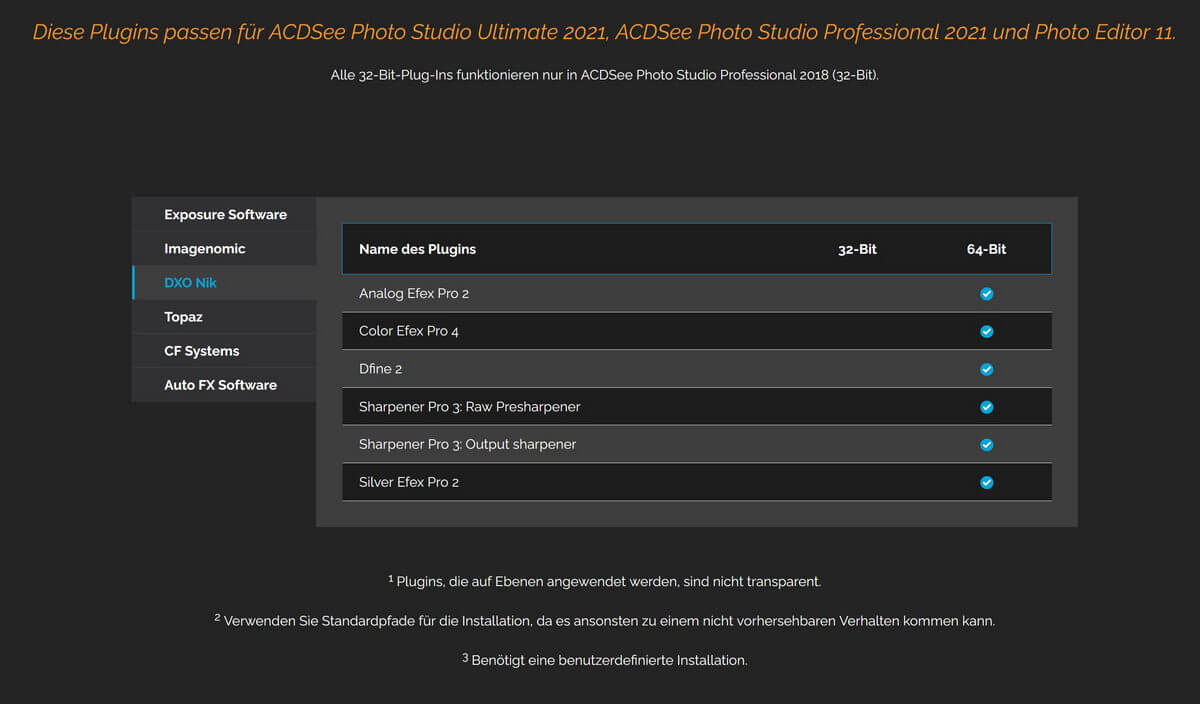This screenshot has width=1200, height=704.
Task: Switch to the Imagenomic tab
Action: click(x=225, y=248)
